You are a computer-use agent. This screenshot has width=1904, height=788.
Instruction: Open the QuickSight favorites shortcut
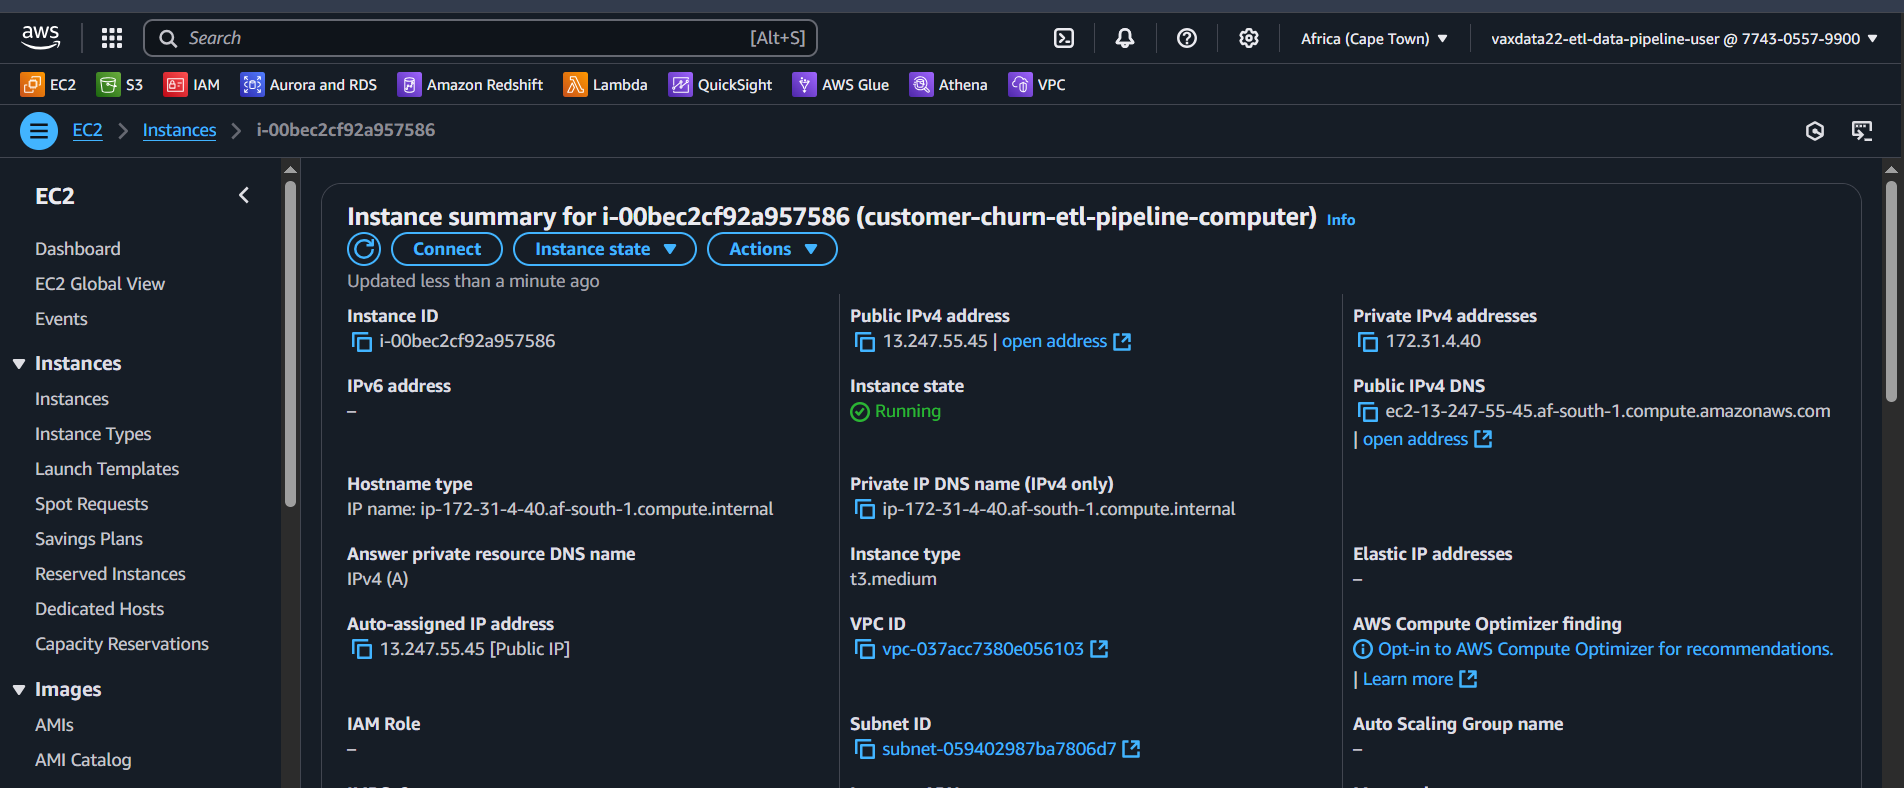[x=720, y=85]
